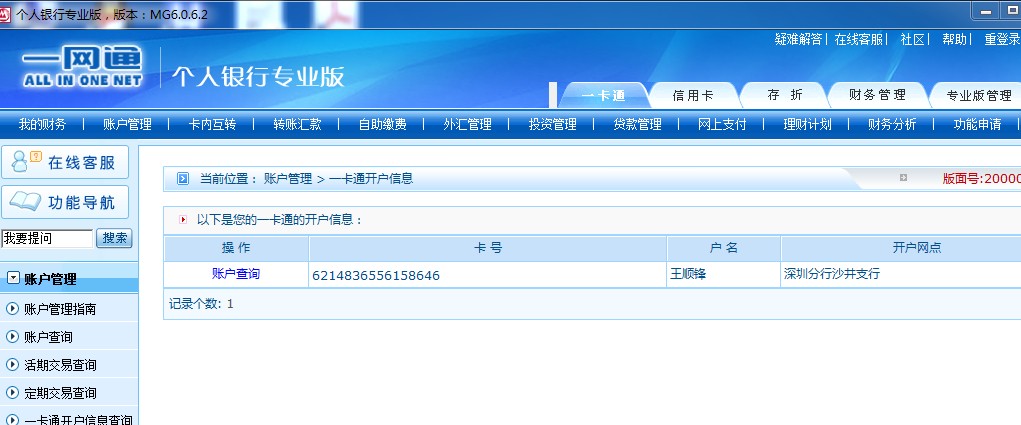This screenshot has height=425, width=1021.
Task: Collapse the 账户管理 sidebar section
Action: tap(12, 279)
